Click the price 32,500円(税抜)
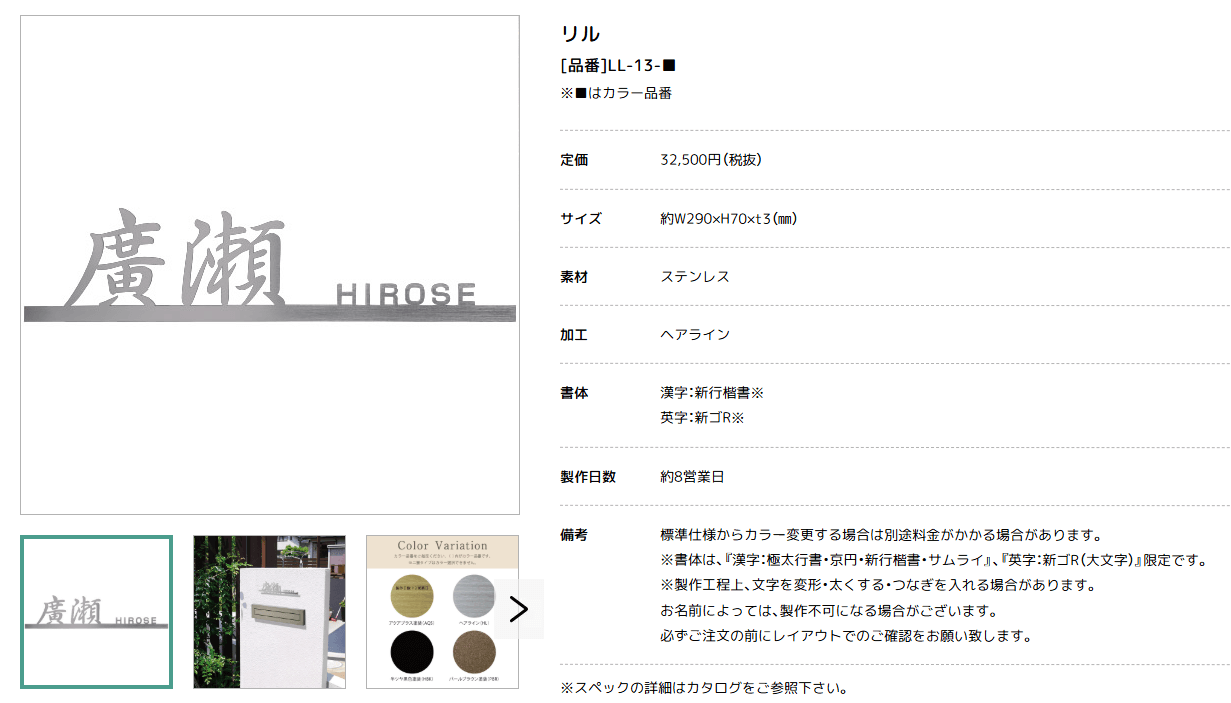This screenshot has width=1231, height=703. (x=711, y=160)
